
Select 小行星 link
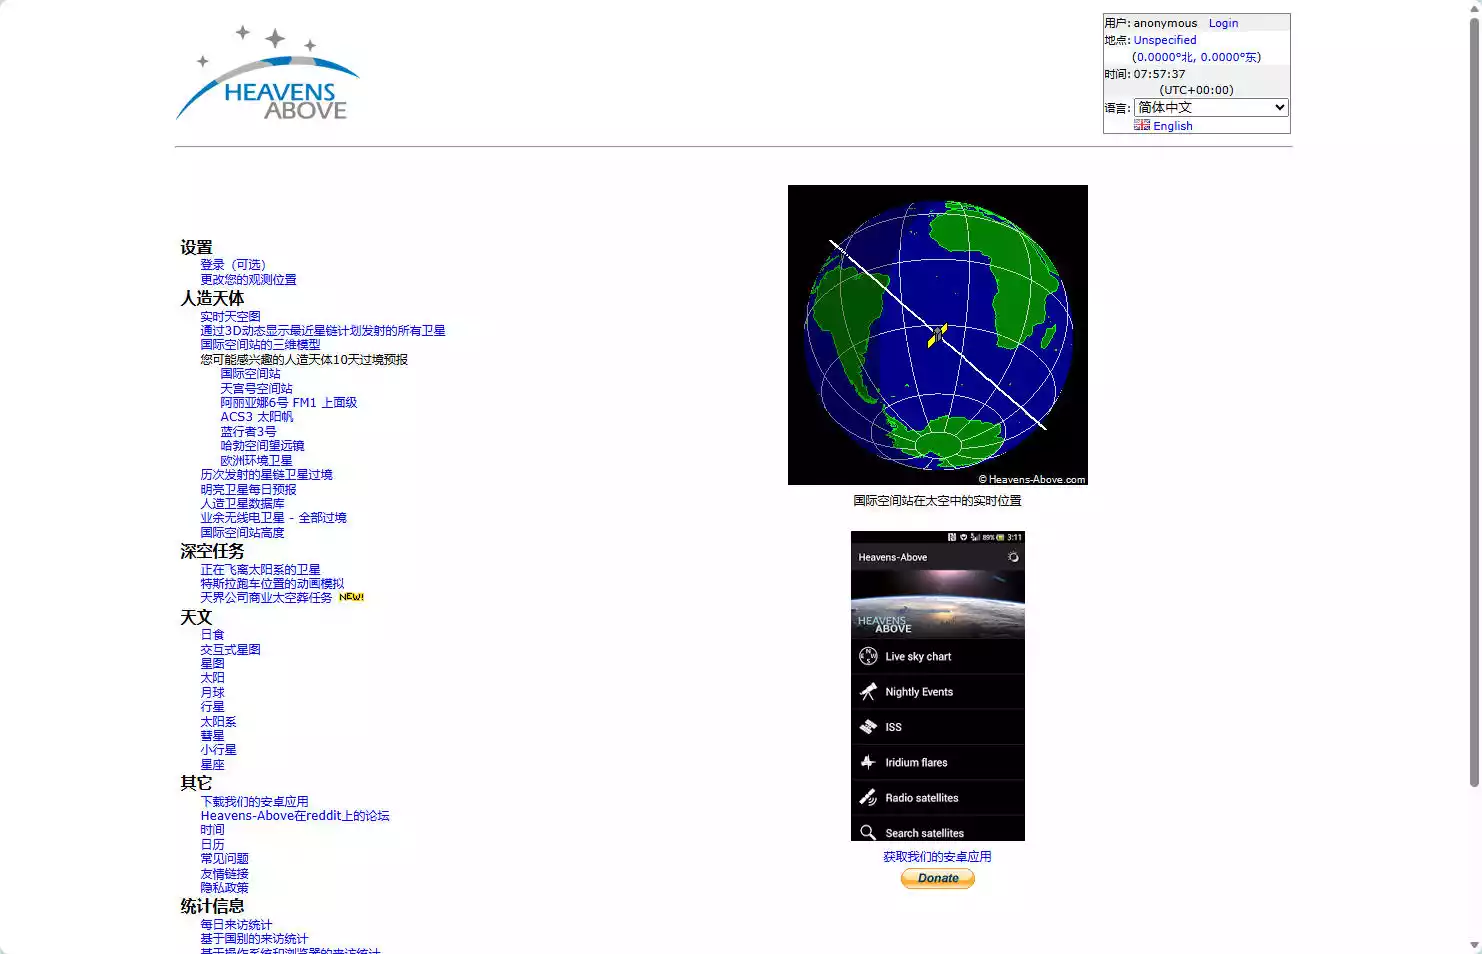click(218, 750)
